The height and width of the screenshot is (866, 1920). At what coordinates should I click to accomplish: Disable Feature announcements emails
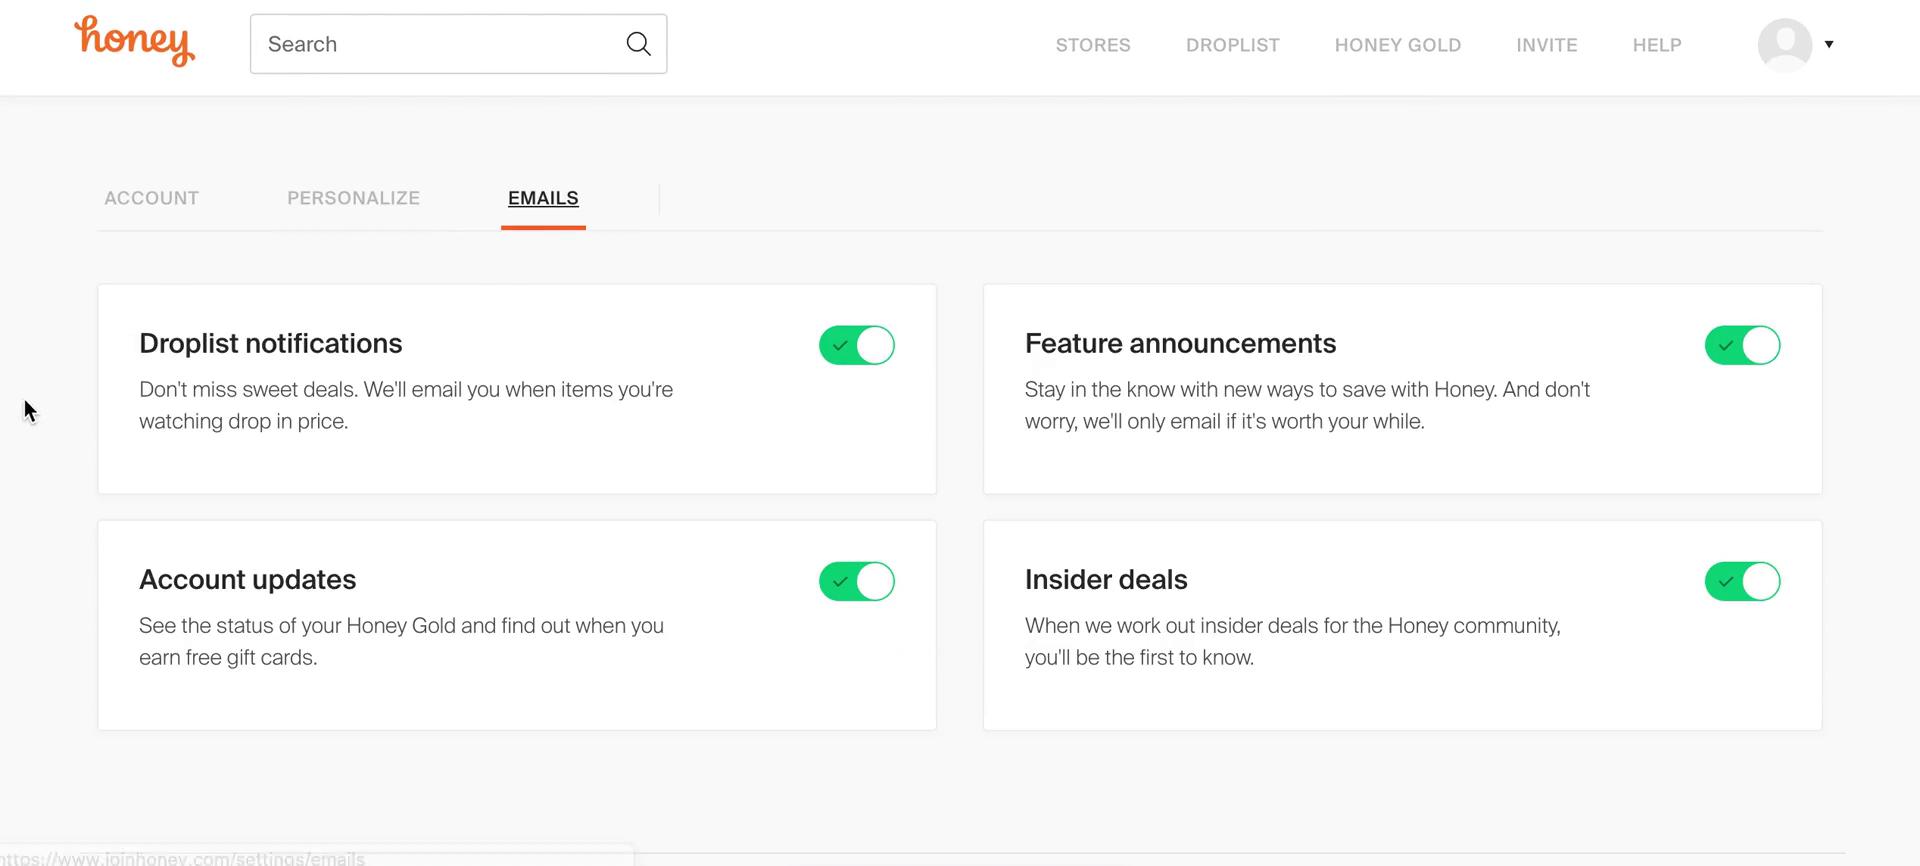point(1742,345)
